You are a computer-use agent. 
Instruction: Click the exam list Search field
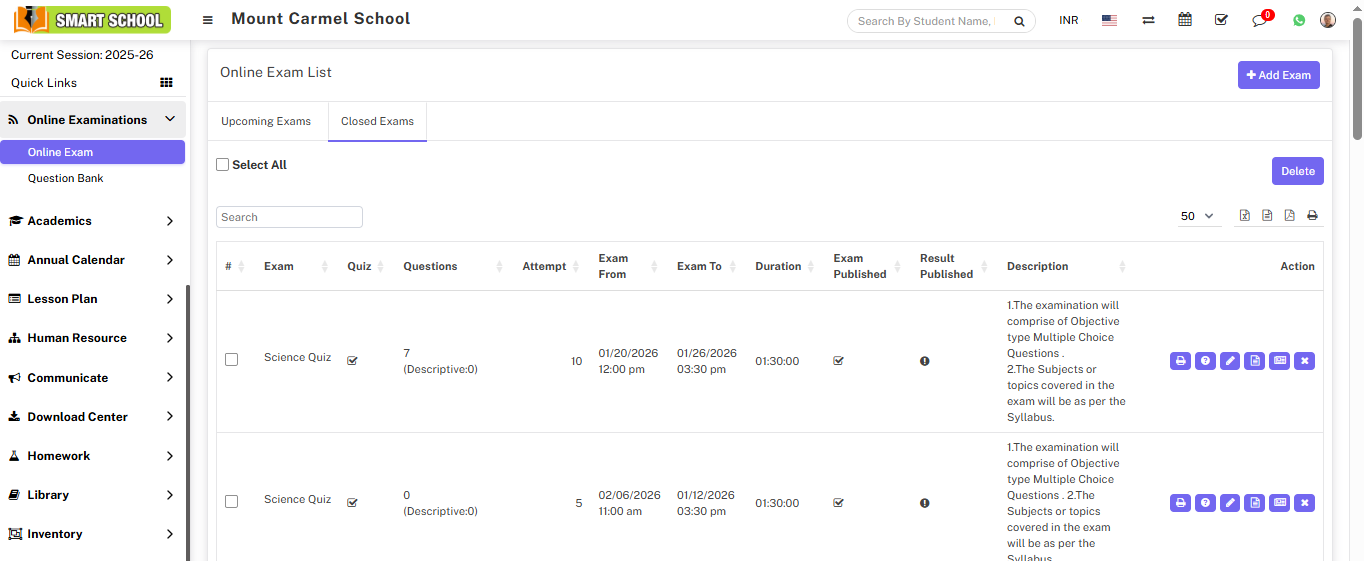point(289,217)
